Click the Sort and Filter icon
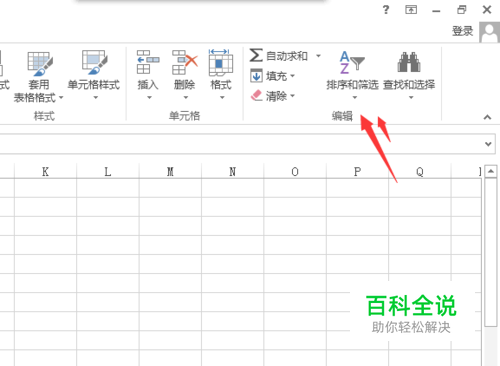The image size is (500, 366). coord(352,62)
